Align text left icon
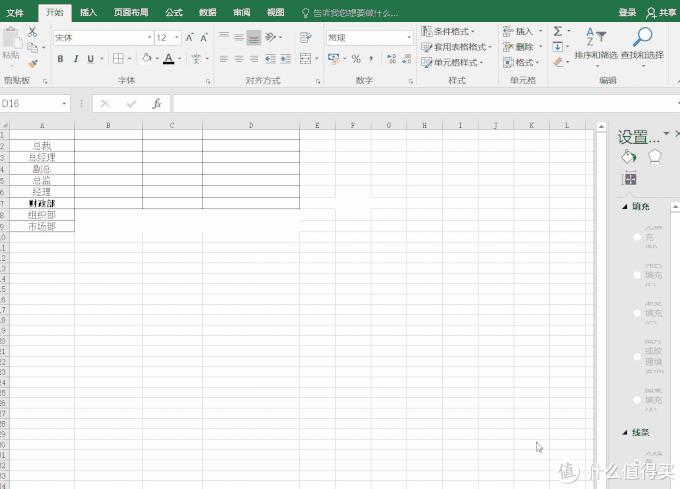The width and height of the screenshot is (680, 489). pyautogui.click(x=223, y=59)
